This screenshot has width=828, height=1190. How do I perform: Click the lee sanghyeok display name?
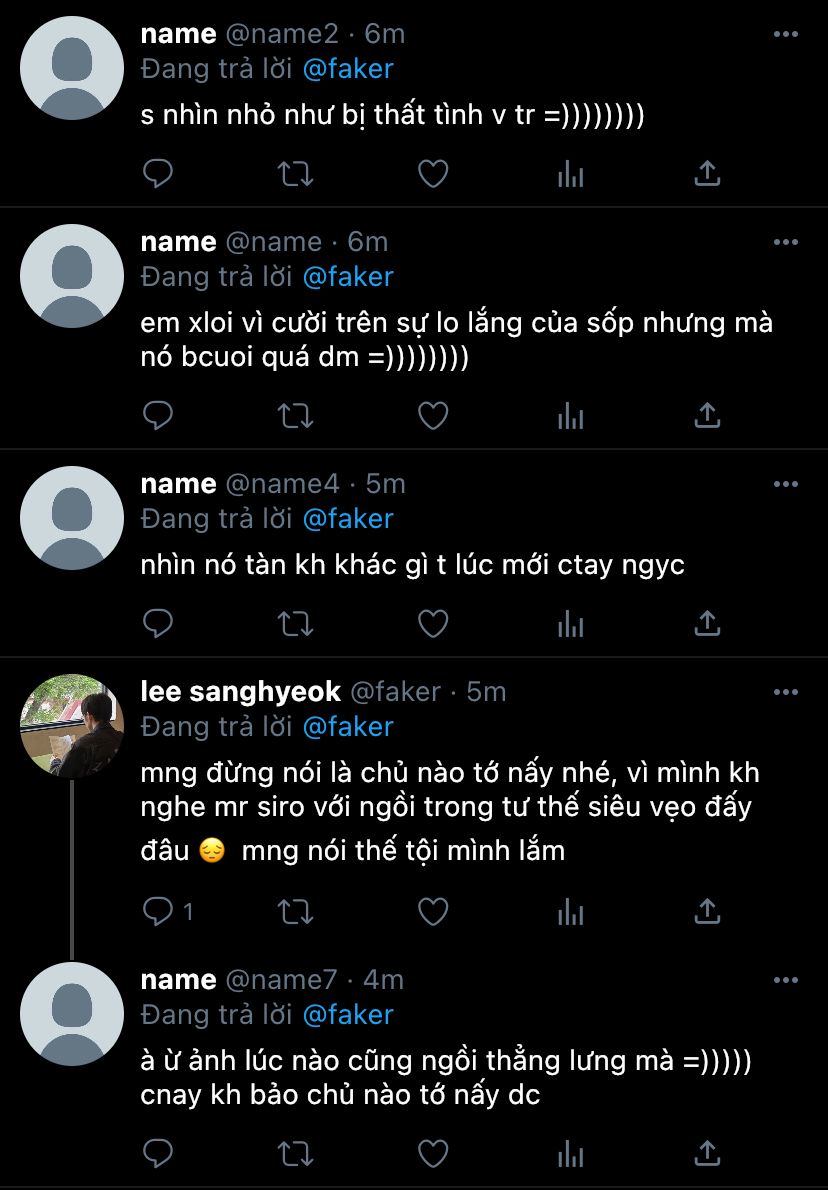pos(240,691)
